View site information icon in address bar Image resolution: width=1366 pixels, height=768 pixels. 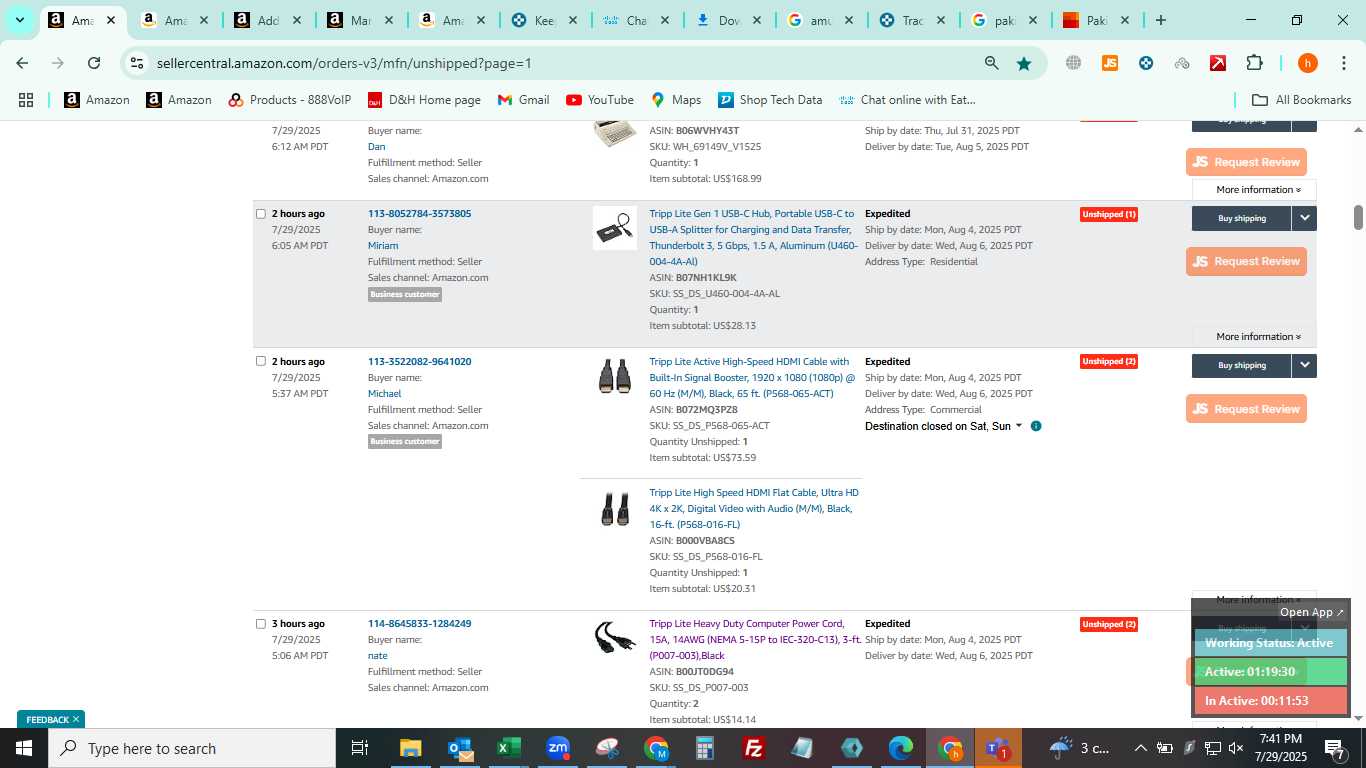pyautogui.click(x=137, y=63)
